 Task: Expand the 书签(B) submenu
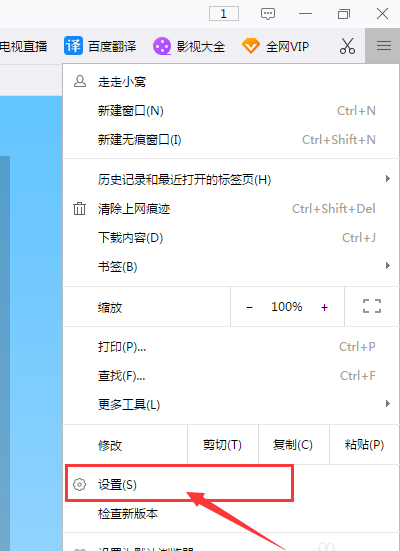tap(387, 265)
